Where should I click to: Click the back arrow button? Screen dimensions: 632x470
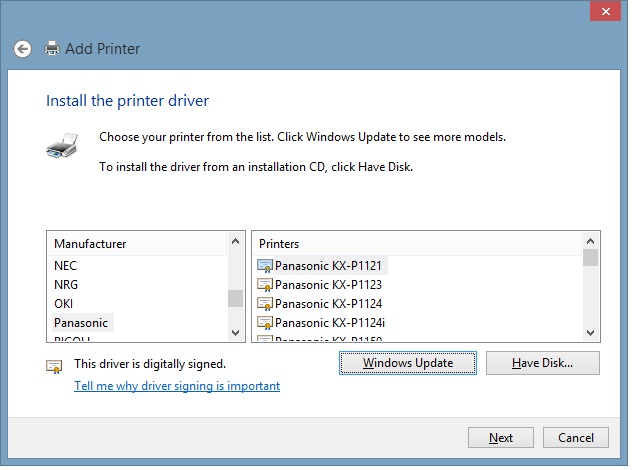point(24,48)
